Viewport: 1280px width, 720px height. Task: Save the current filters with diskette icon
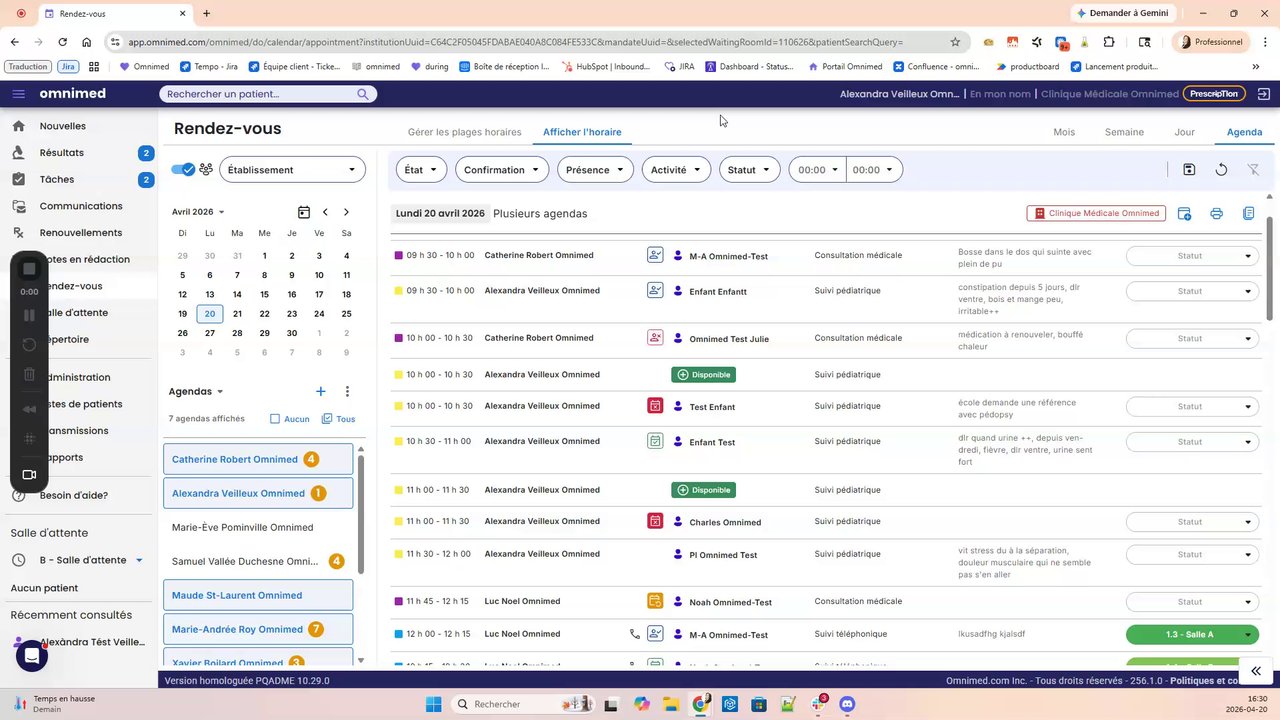tap(1189, 170)
